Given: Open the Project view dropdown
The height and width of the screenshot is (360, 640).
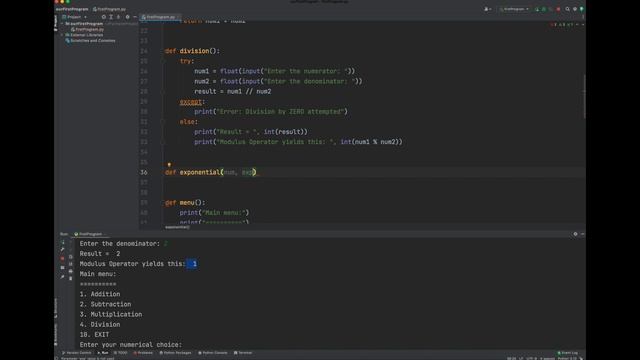Looking at the screenshot, I should 74,17.
